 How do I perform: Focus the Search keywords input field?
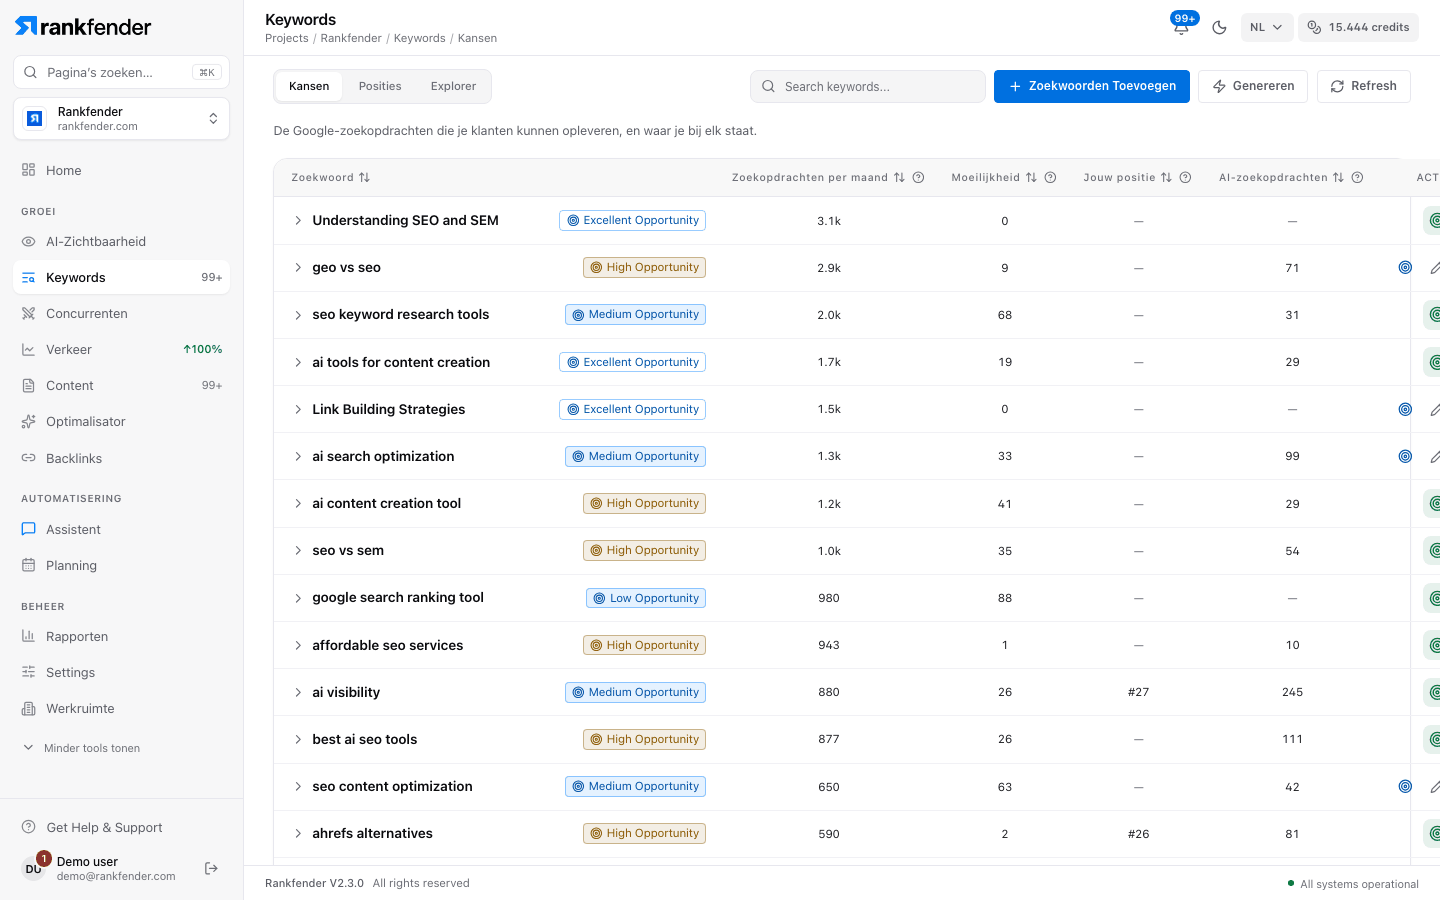[868, 86]
